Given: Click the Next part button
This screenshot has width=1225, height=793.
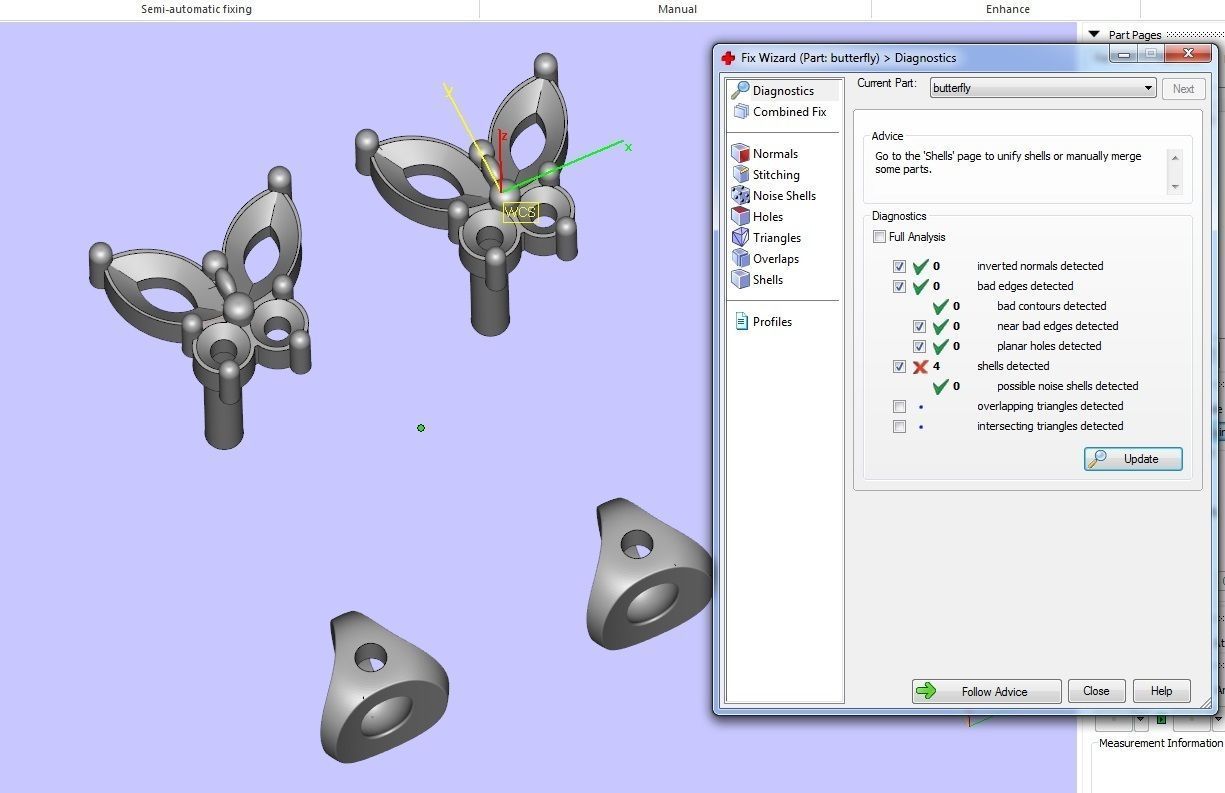Looking at the screenshot, I should coord(1183,88).
